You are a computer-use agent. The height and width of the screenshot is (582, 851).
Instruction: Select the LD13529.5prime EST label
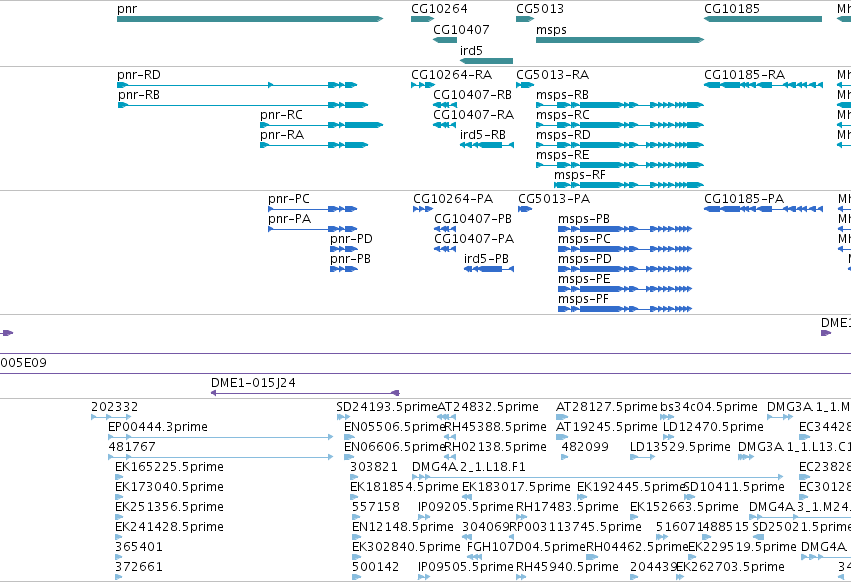pyautogui.click(x=680, y=447)
